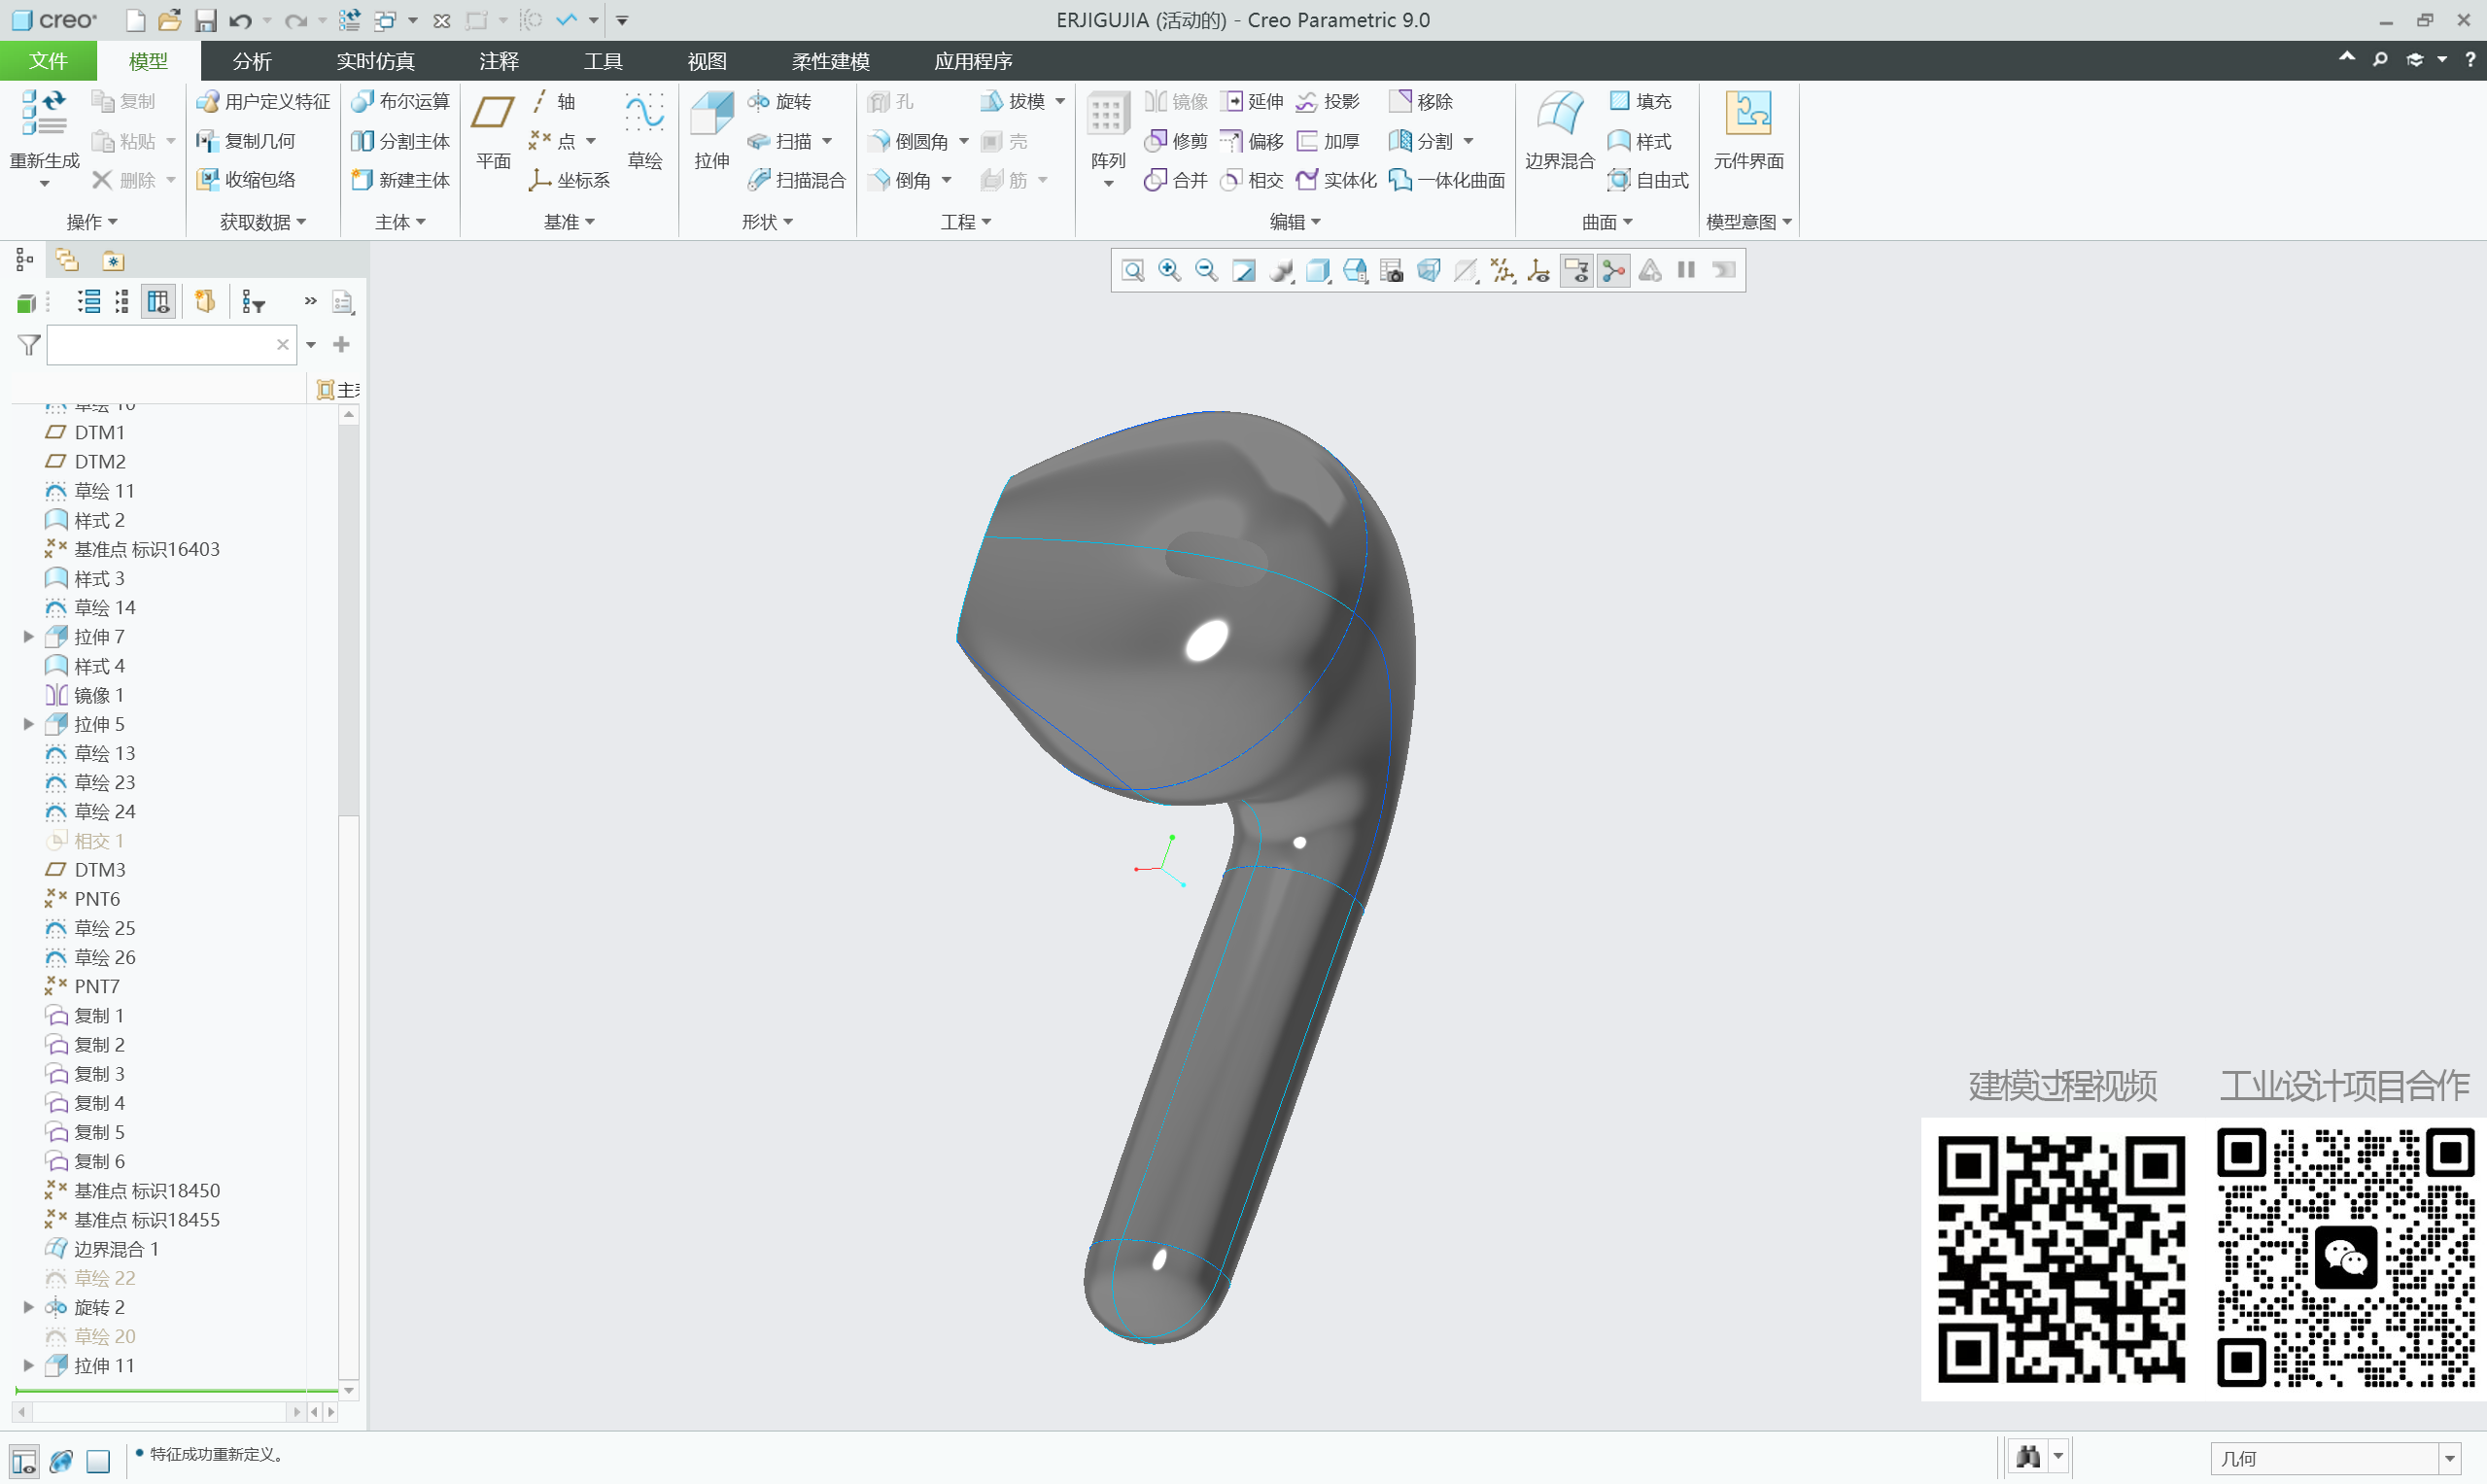Click the 镜像 (Mirror) edit tool
The image size is (2487, 1484).
pos(1176,101)
